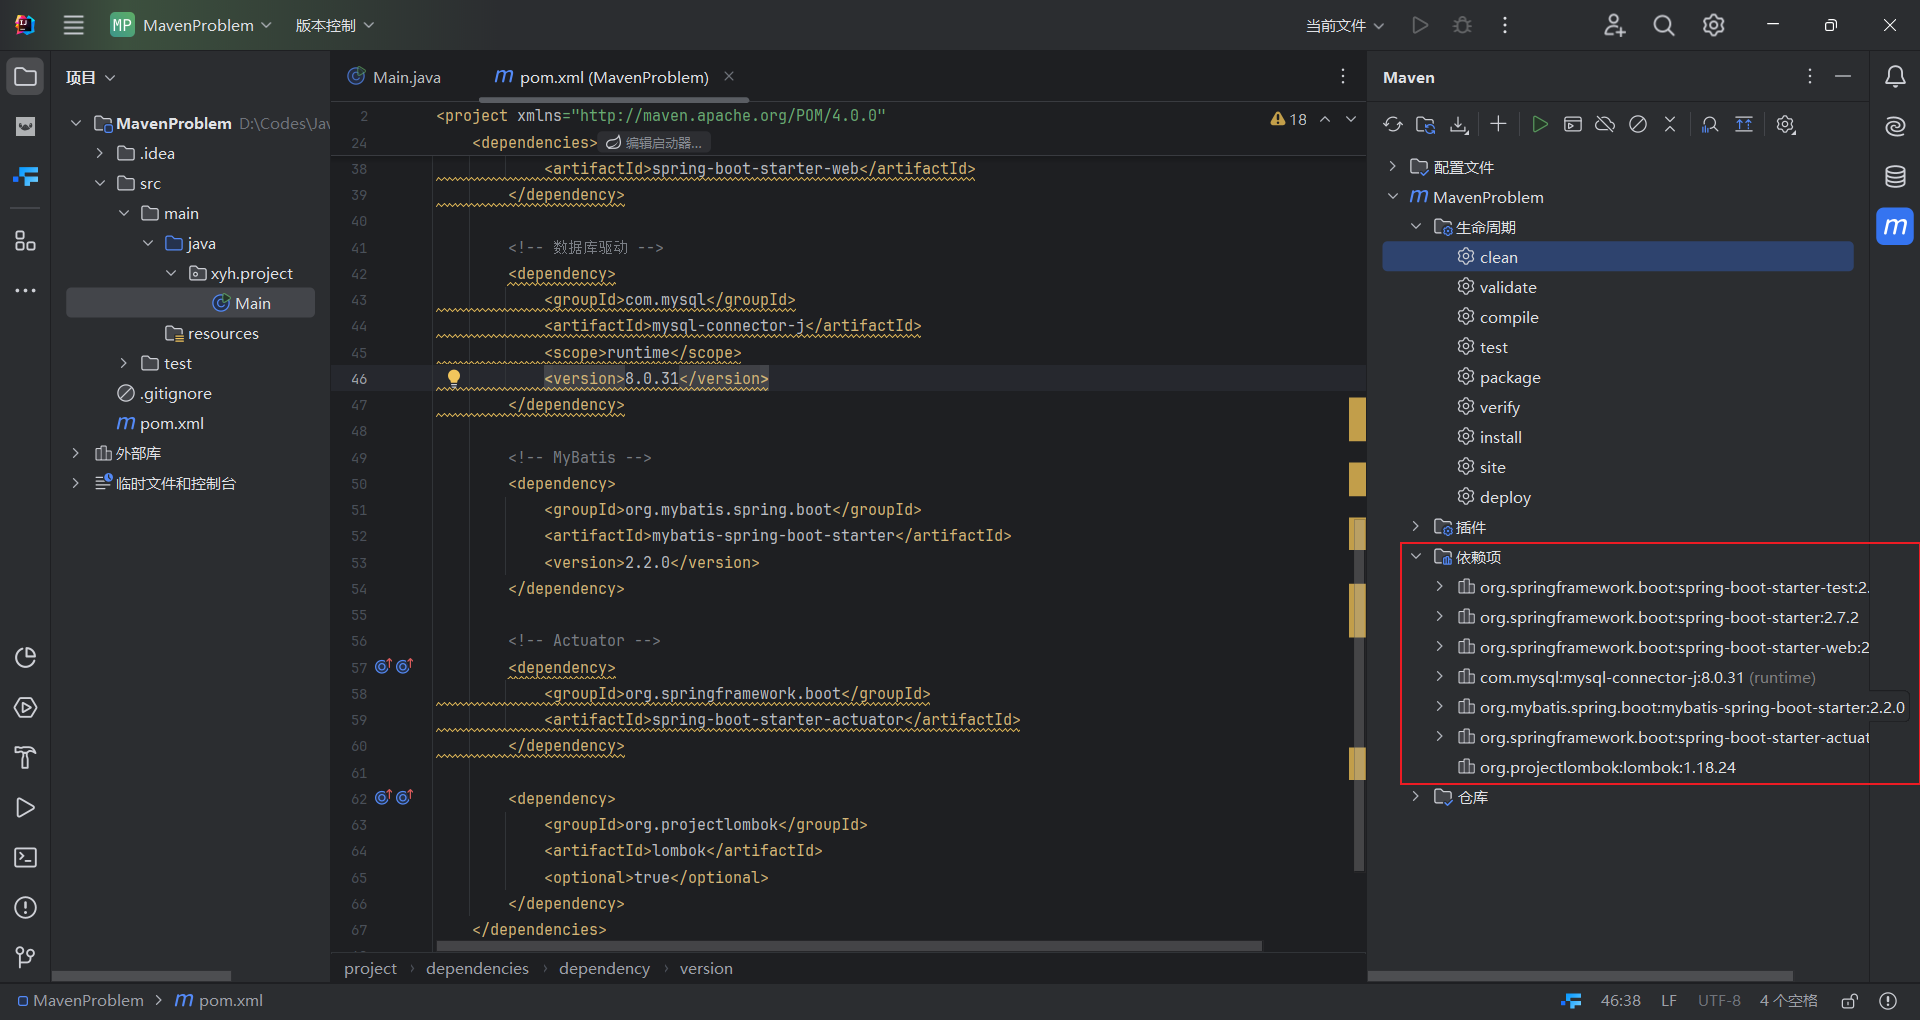This screenshot has width=1920, height=1020.
Task: Click the project panel horizontal scrollbar
Action: 141,975
